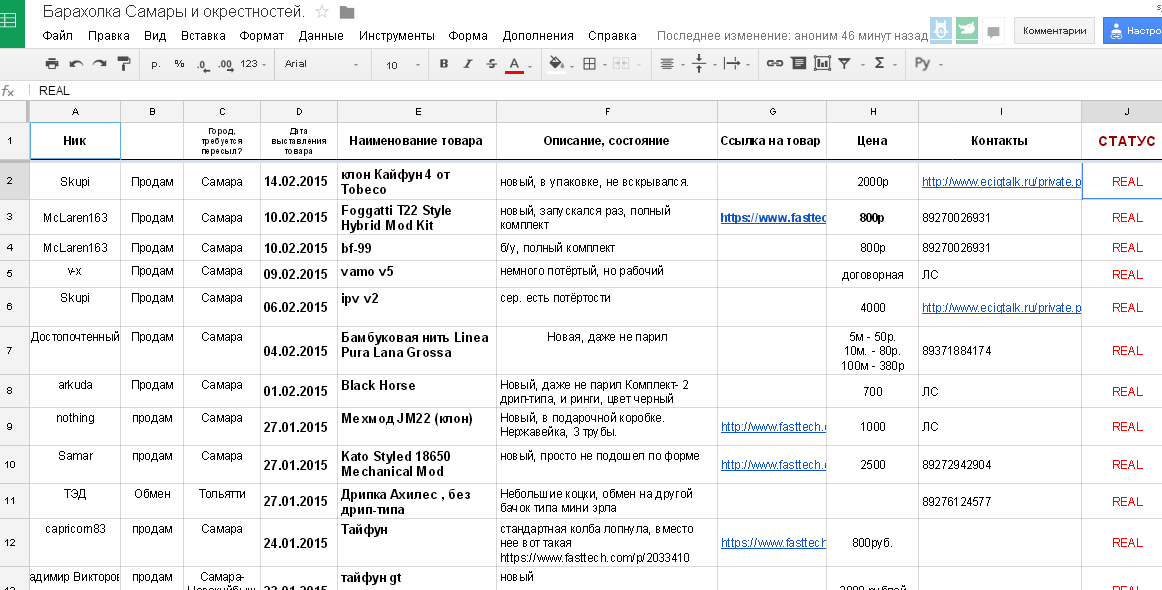Image resolution: width=1162 pixels, height=590 pixels.
Task: Redo the last action
Action: pos(99,64)
